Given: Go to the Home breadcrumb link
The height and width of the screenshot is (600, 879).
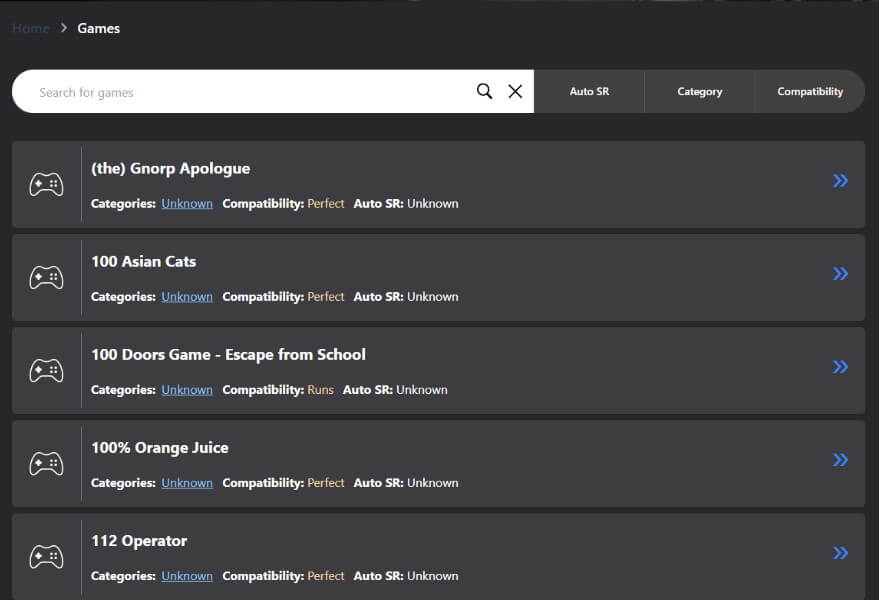Looking at the screenshot, I should click(31, 28).
